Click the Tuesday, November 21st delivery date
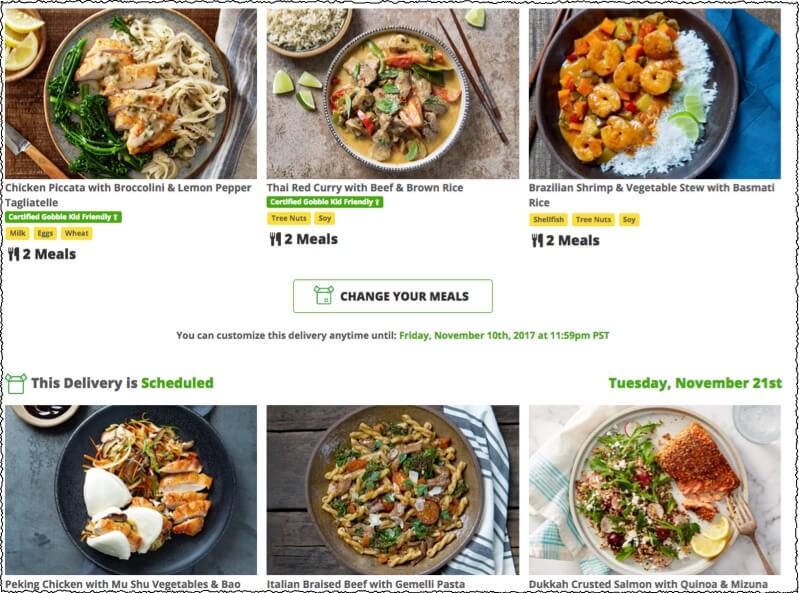Viewport: 799px width, 593px height. coord(695,383)
